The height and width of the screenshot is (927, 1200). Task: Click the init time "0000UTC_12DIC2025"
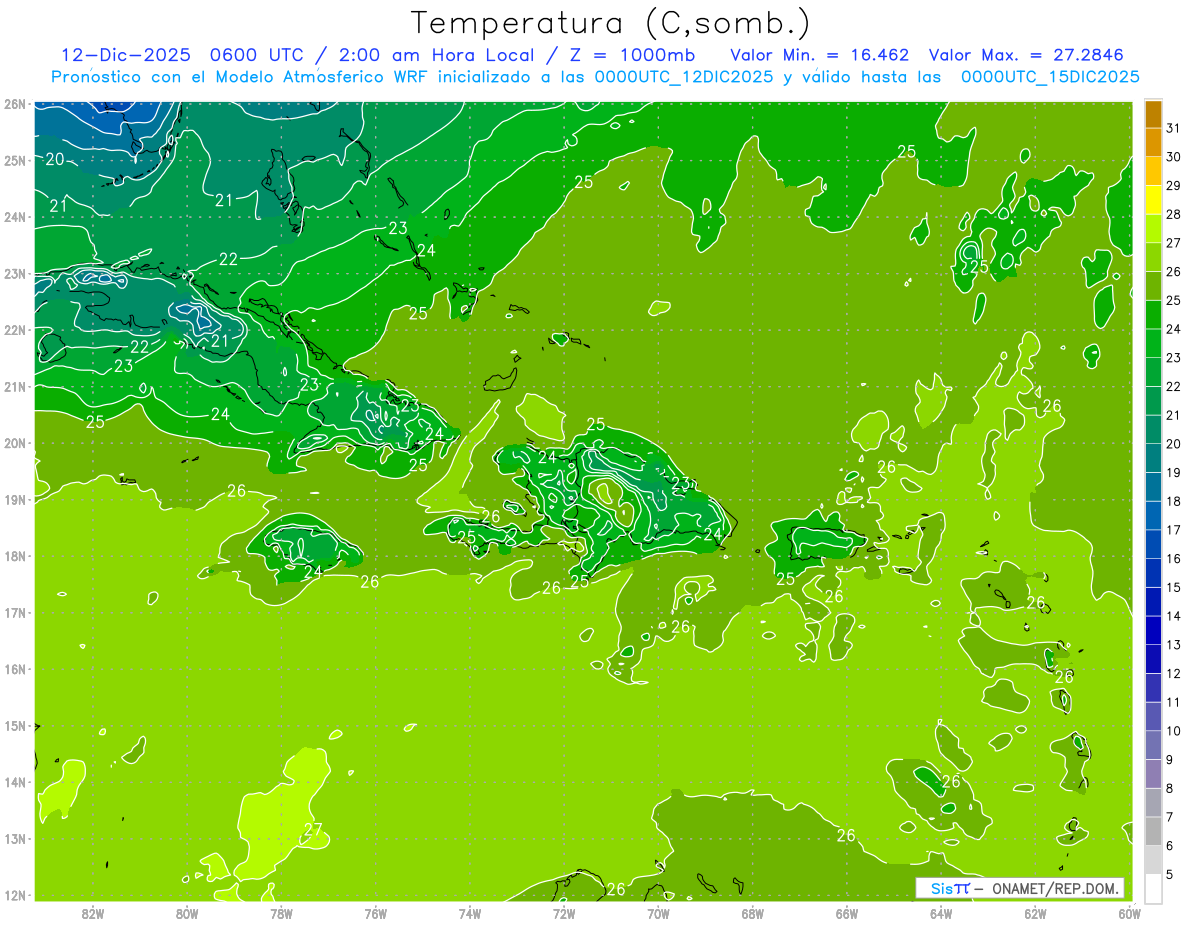684,77
